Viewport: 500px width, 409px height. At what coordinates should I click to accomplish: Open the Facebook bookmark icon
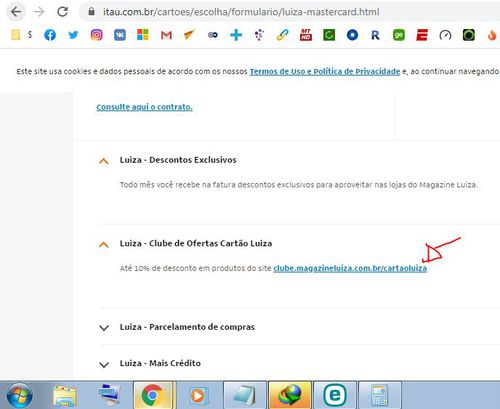point(50,35)
